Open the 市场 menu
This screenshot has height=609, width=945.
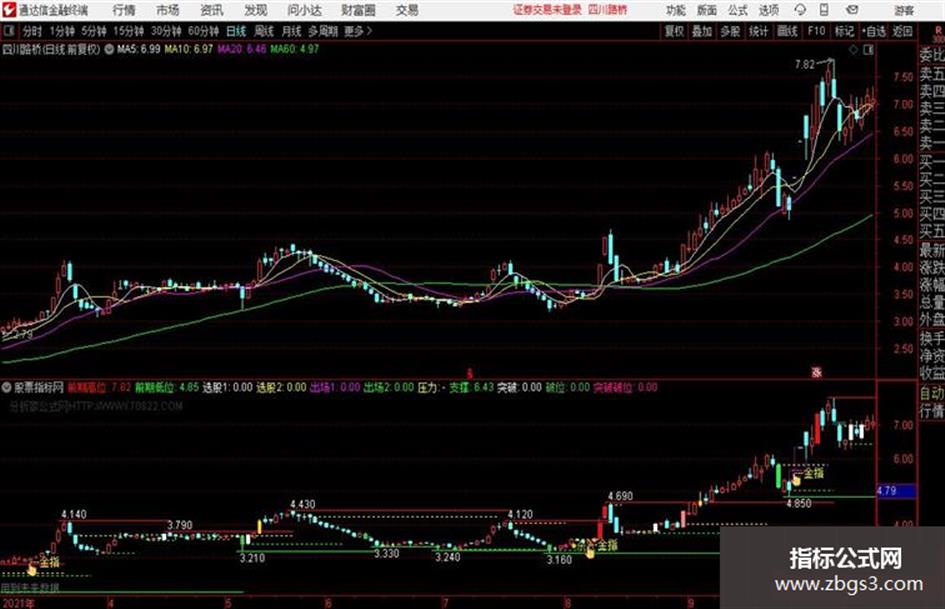[168, 10]
